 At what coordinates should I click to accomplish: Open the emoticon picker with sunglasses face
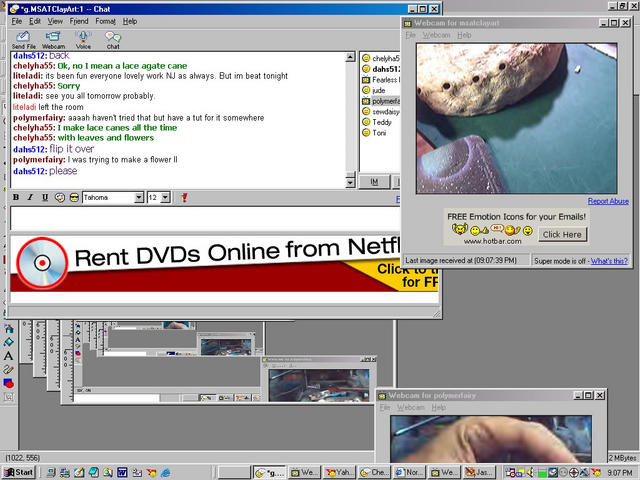[x=74, y=198]
